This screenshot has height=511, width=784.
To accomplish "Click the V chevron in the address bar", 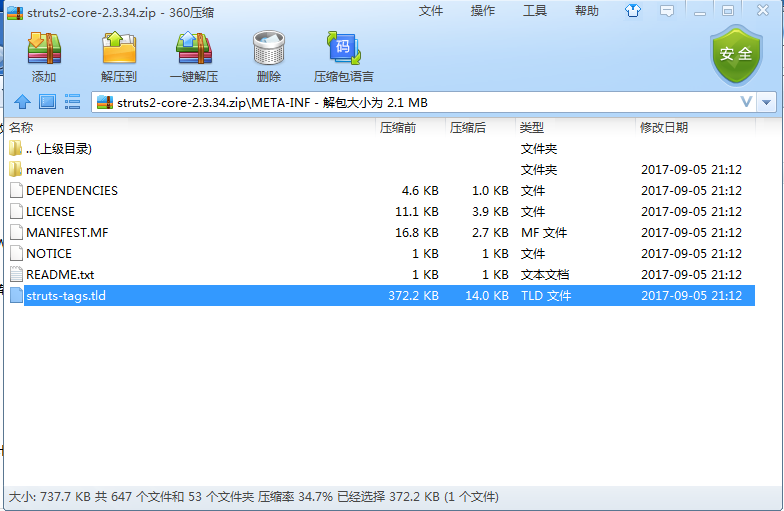I will coord(746,102).
